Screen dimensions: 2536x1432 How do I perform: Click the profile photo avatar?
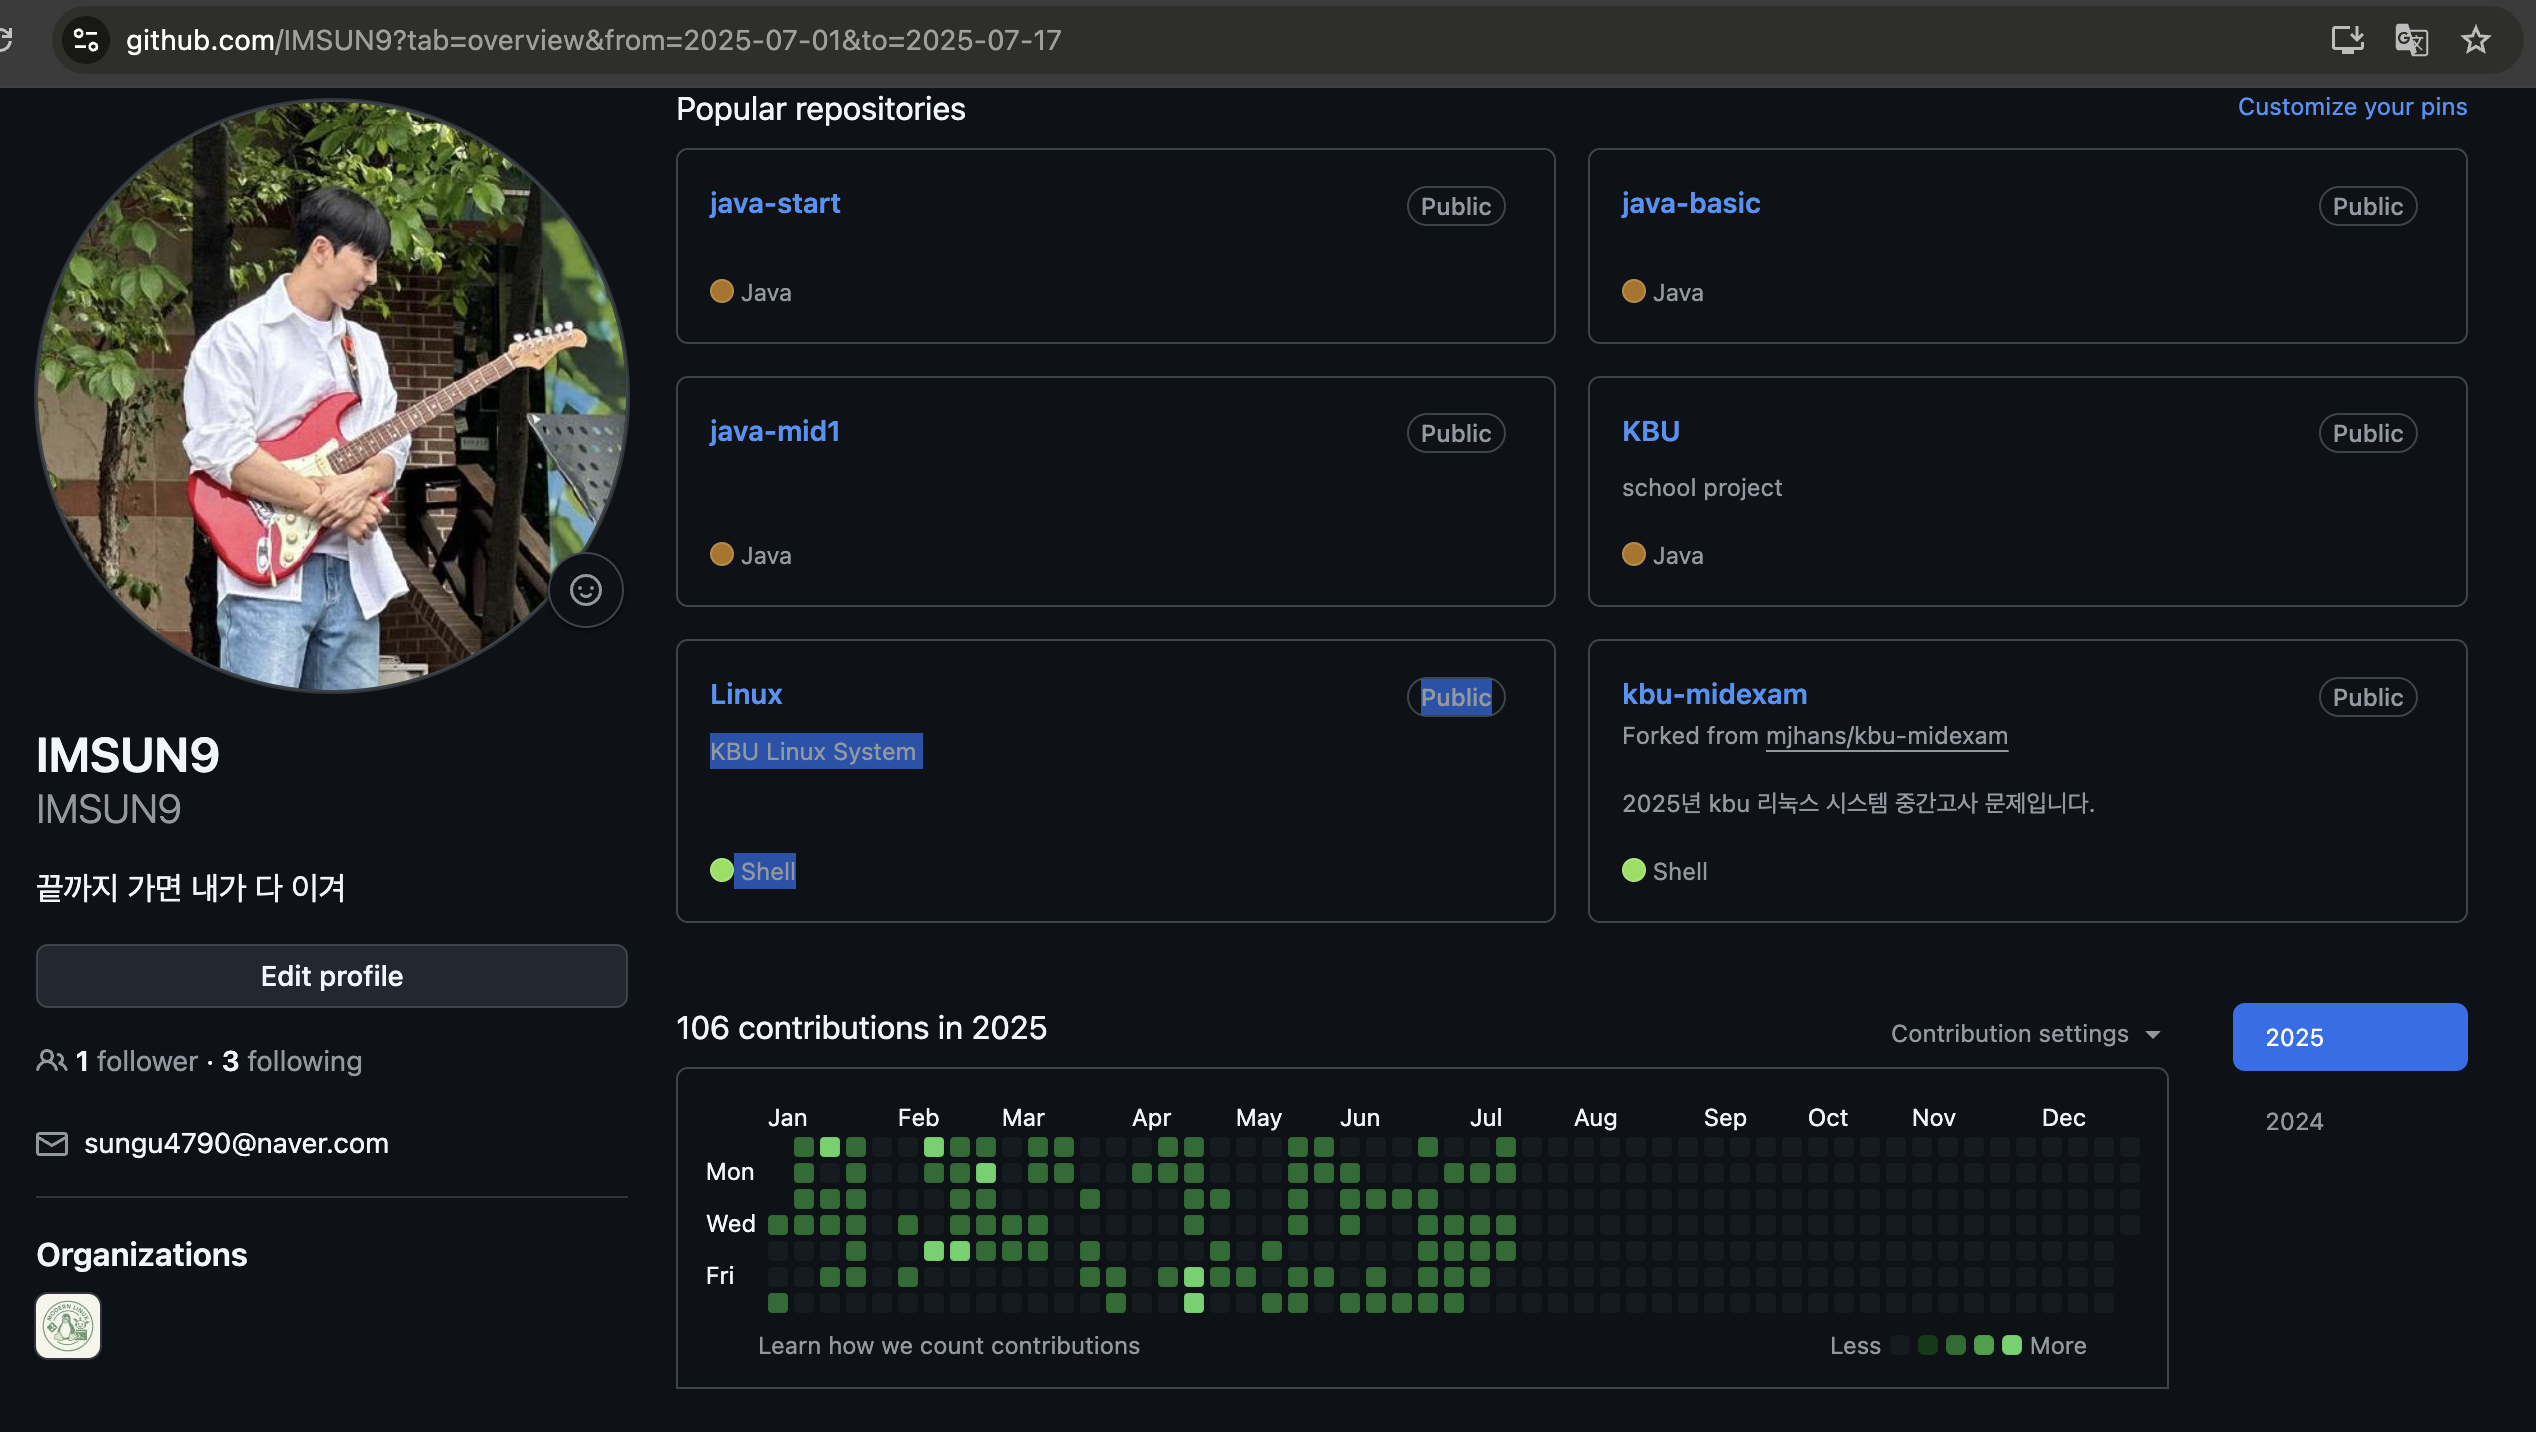(x=332, y=395)
